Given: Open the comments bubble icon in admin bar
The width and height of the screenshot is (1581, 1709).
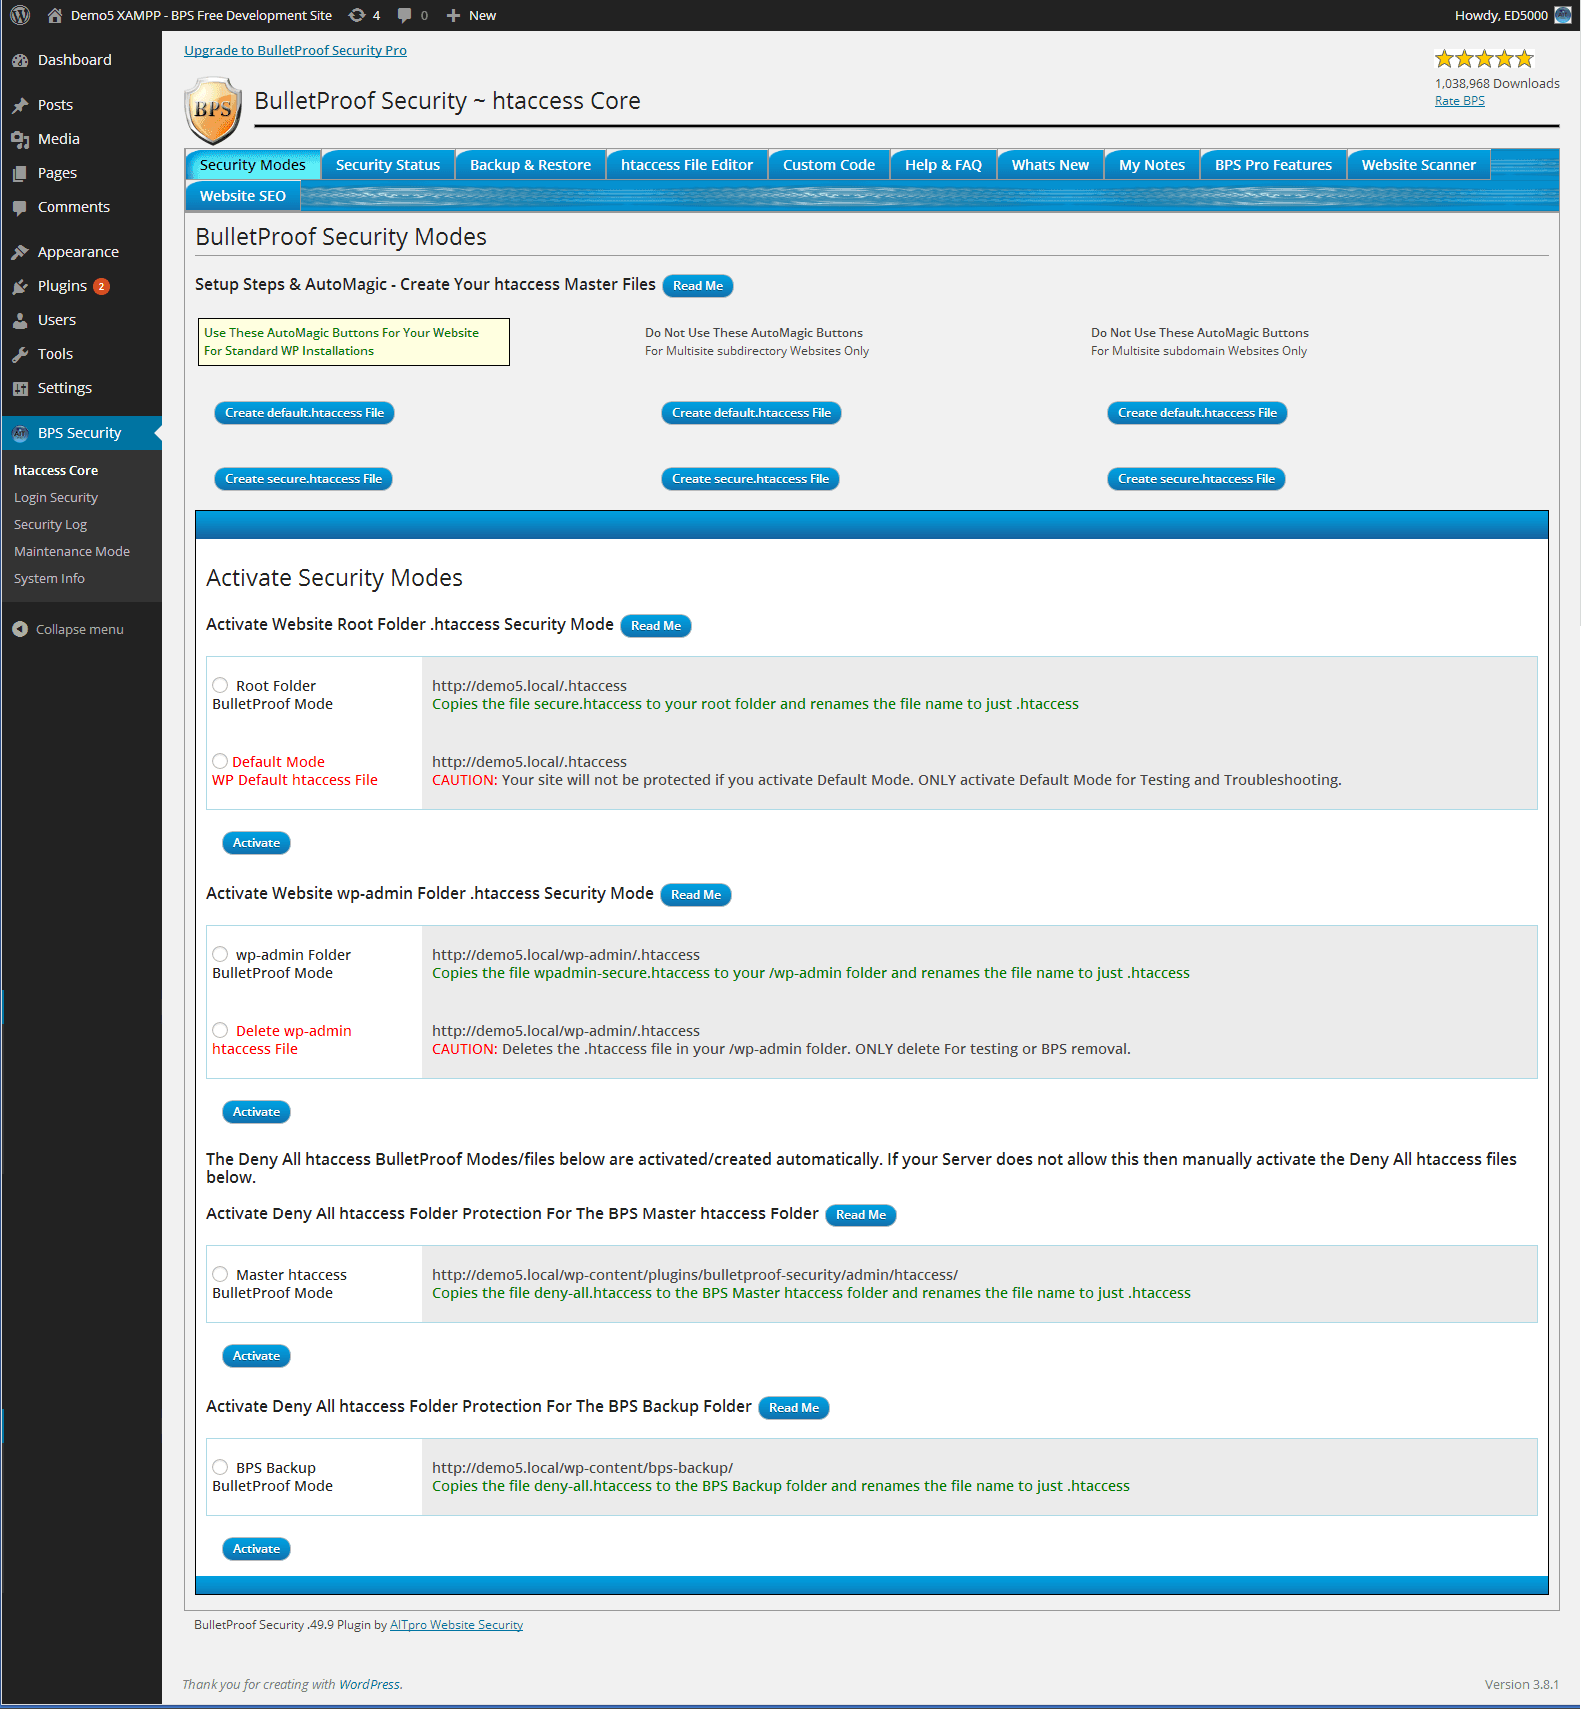Looking at the screenshot, I should (x=405, y=15).
